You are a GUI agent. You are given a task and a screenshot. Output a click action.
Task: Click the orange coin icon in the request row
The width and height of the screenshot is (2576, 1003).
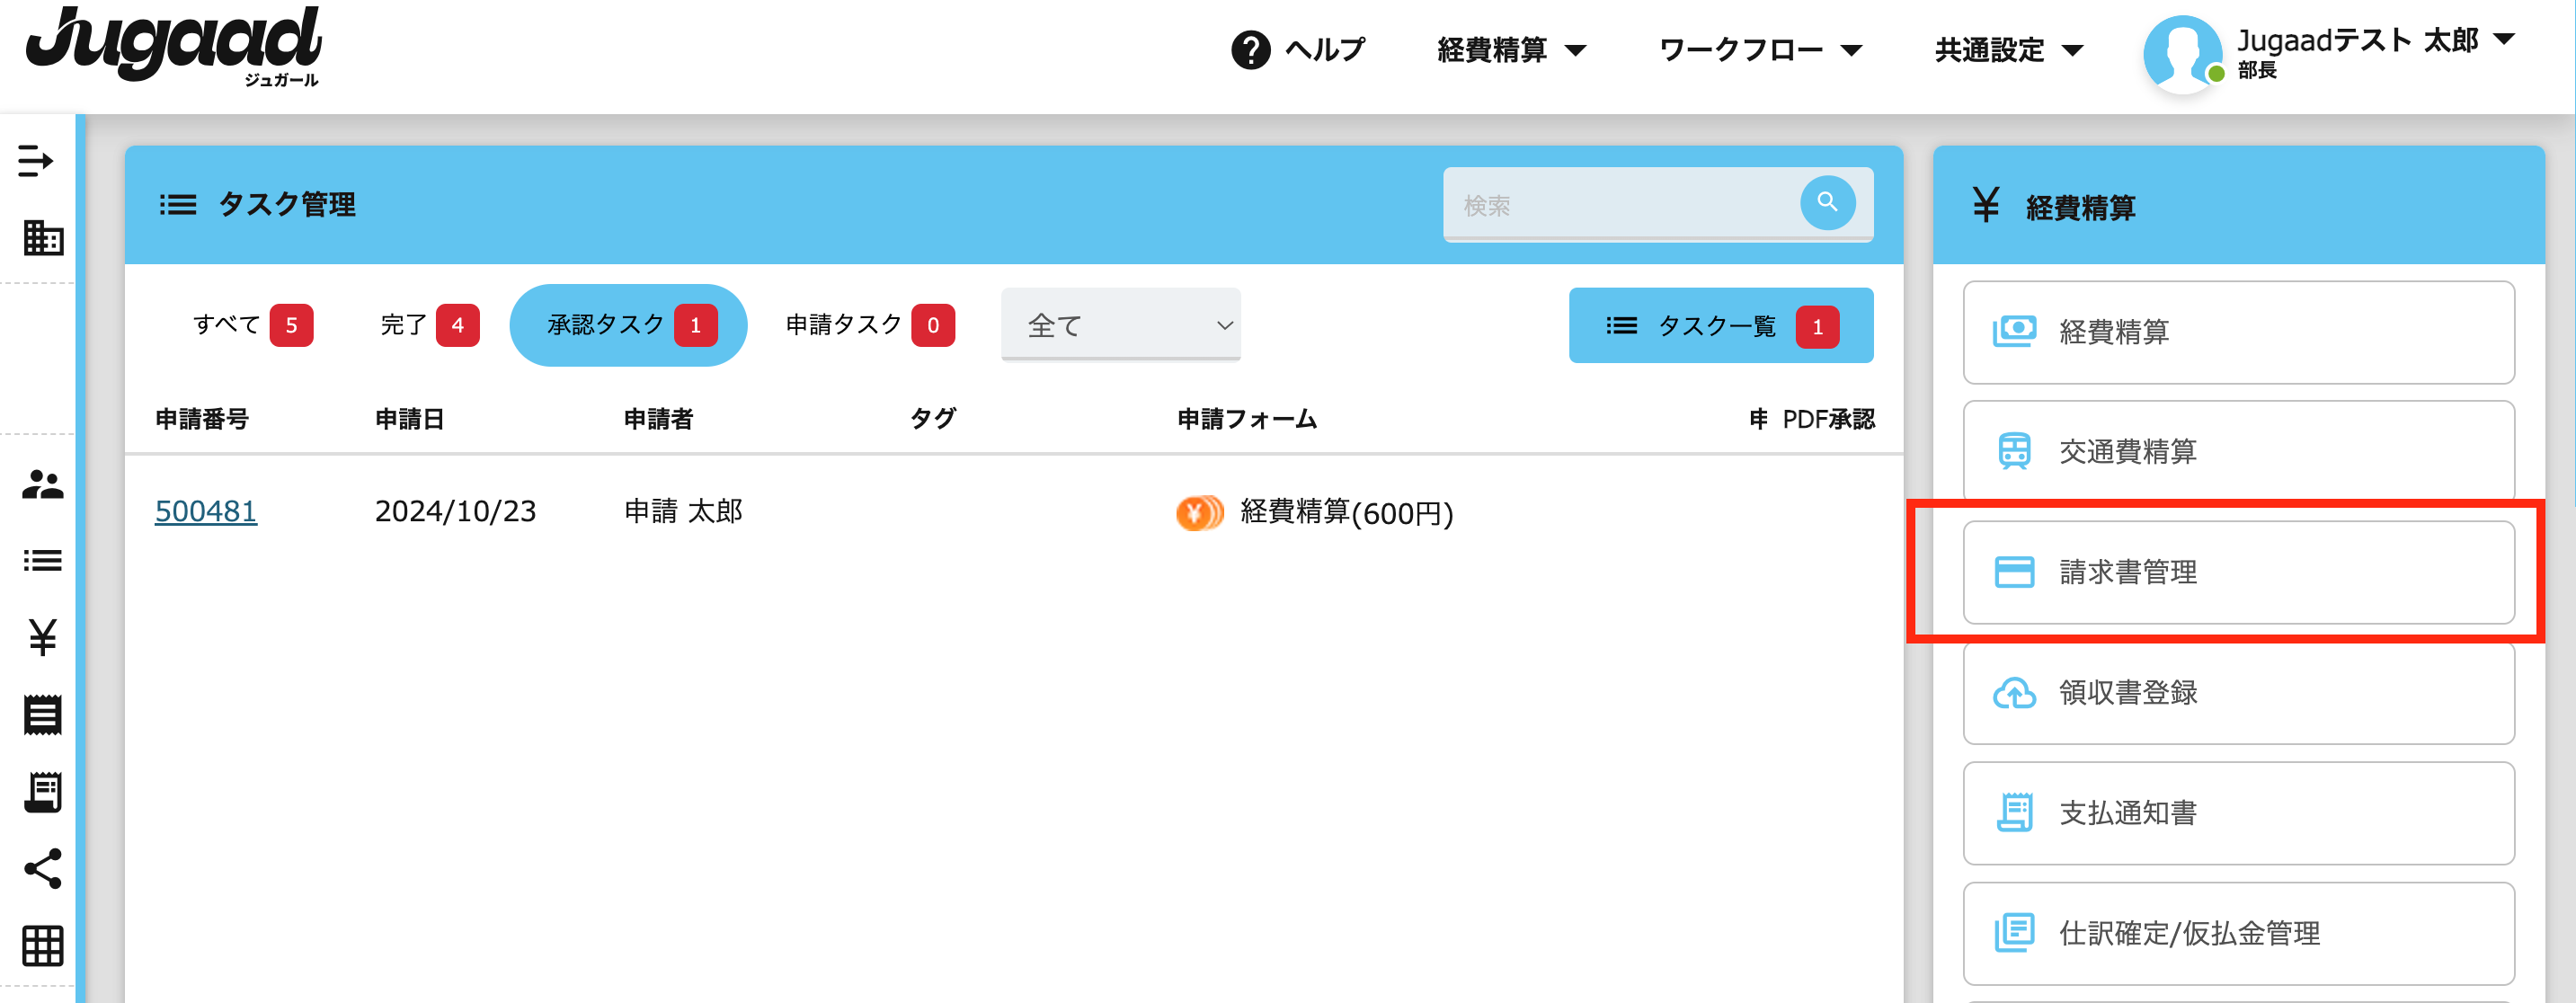click(x=1199, y=512)
